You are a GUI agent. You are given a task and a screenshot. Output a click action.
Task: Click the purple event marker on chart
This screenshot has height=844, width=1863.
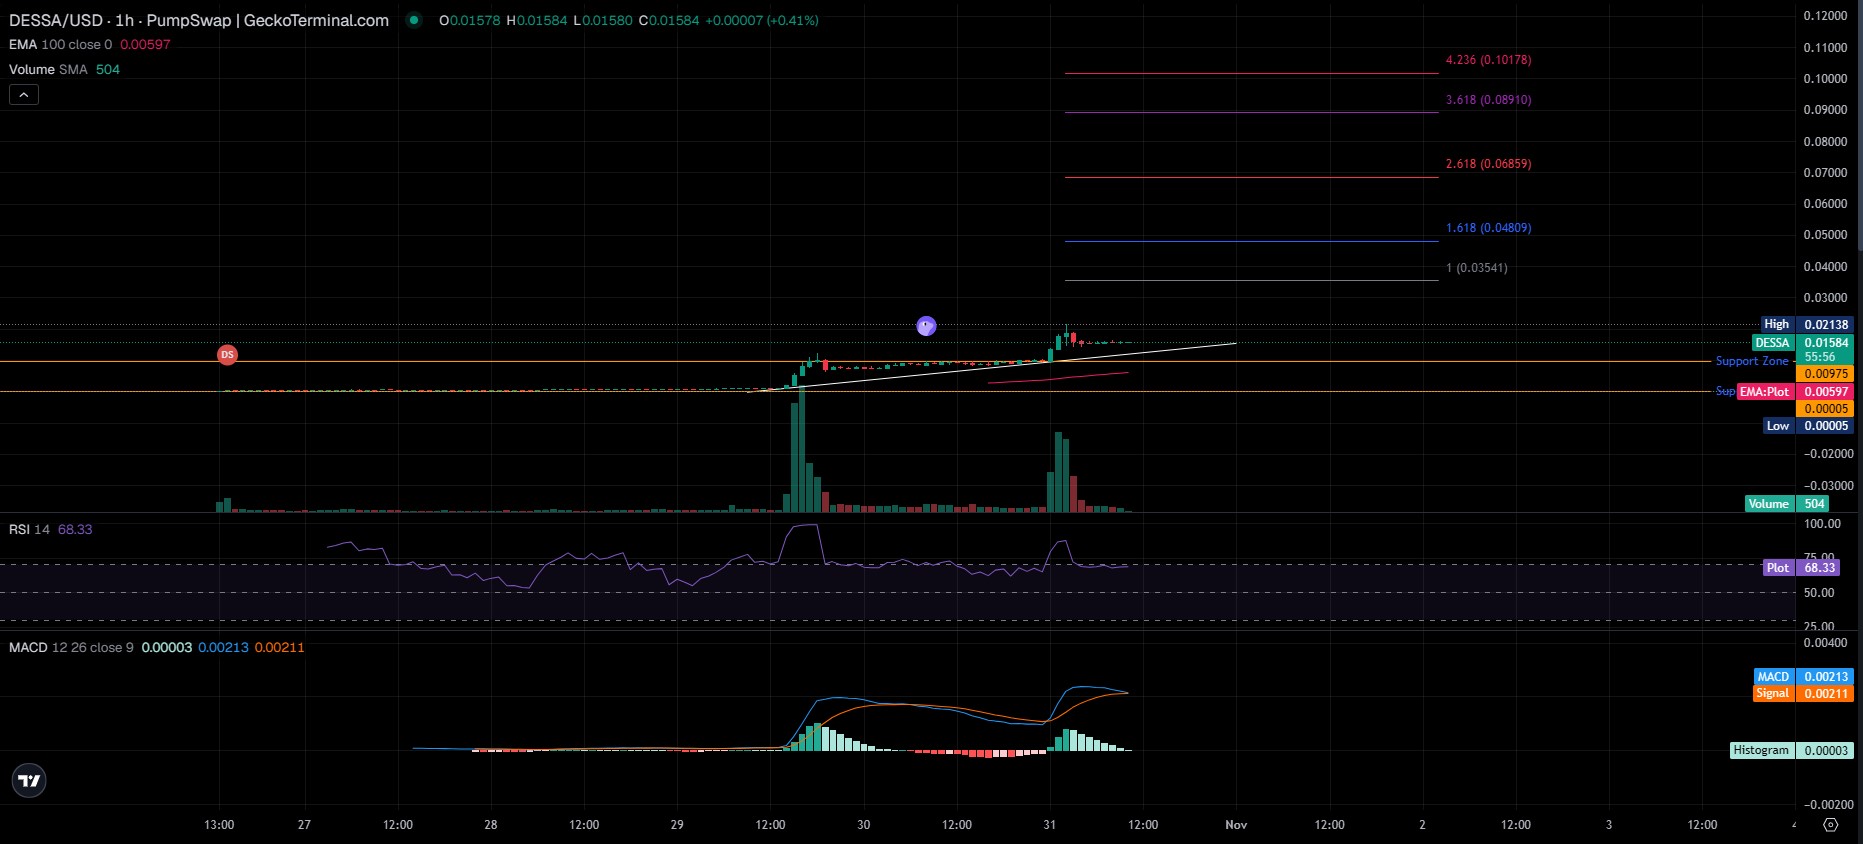coord(926,326)
